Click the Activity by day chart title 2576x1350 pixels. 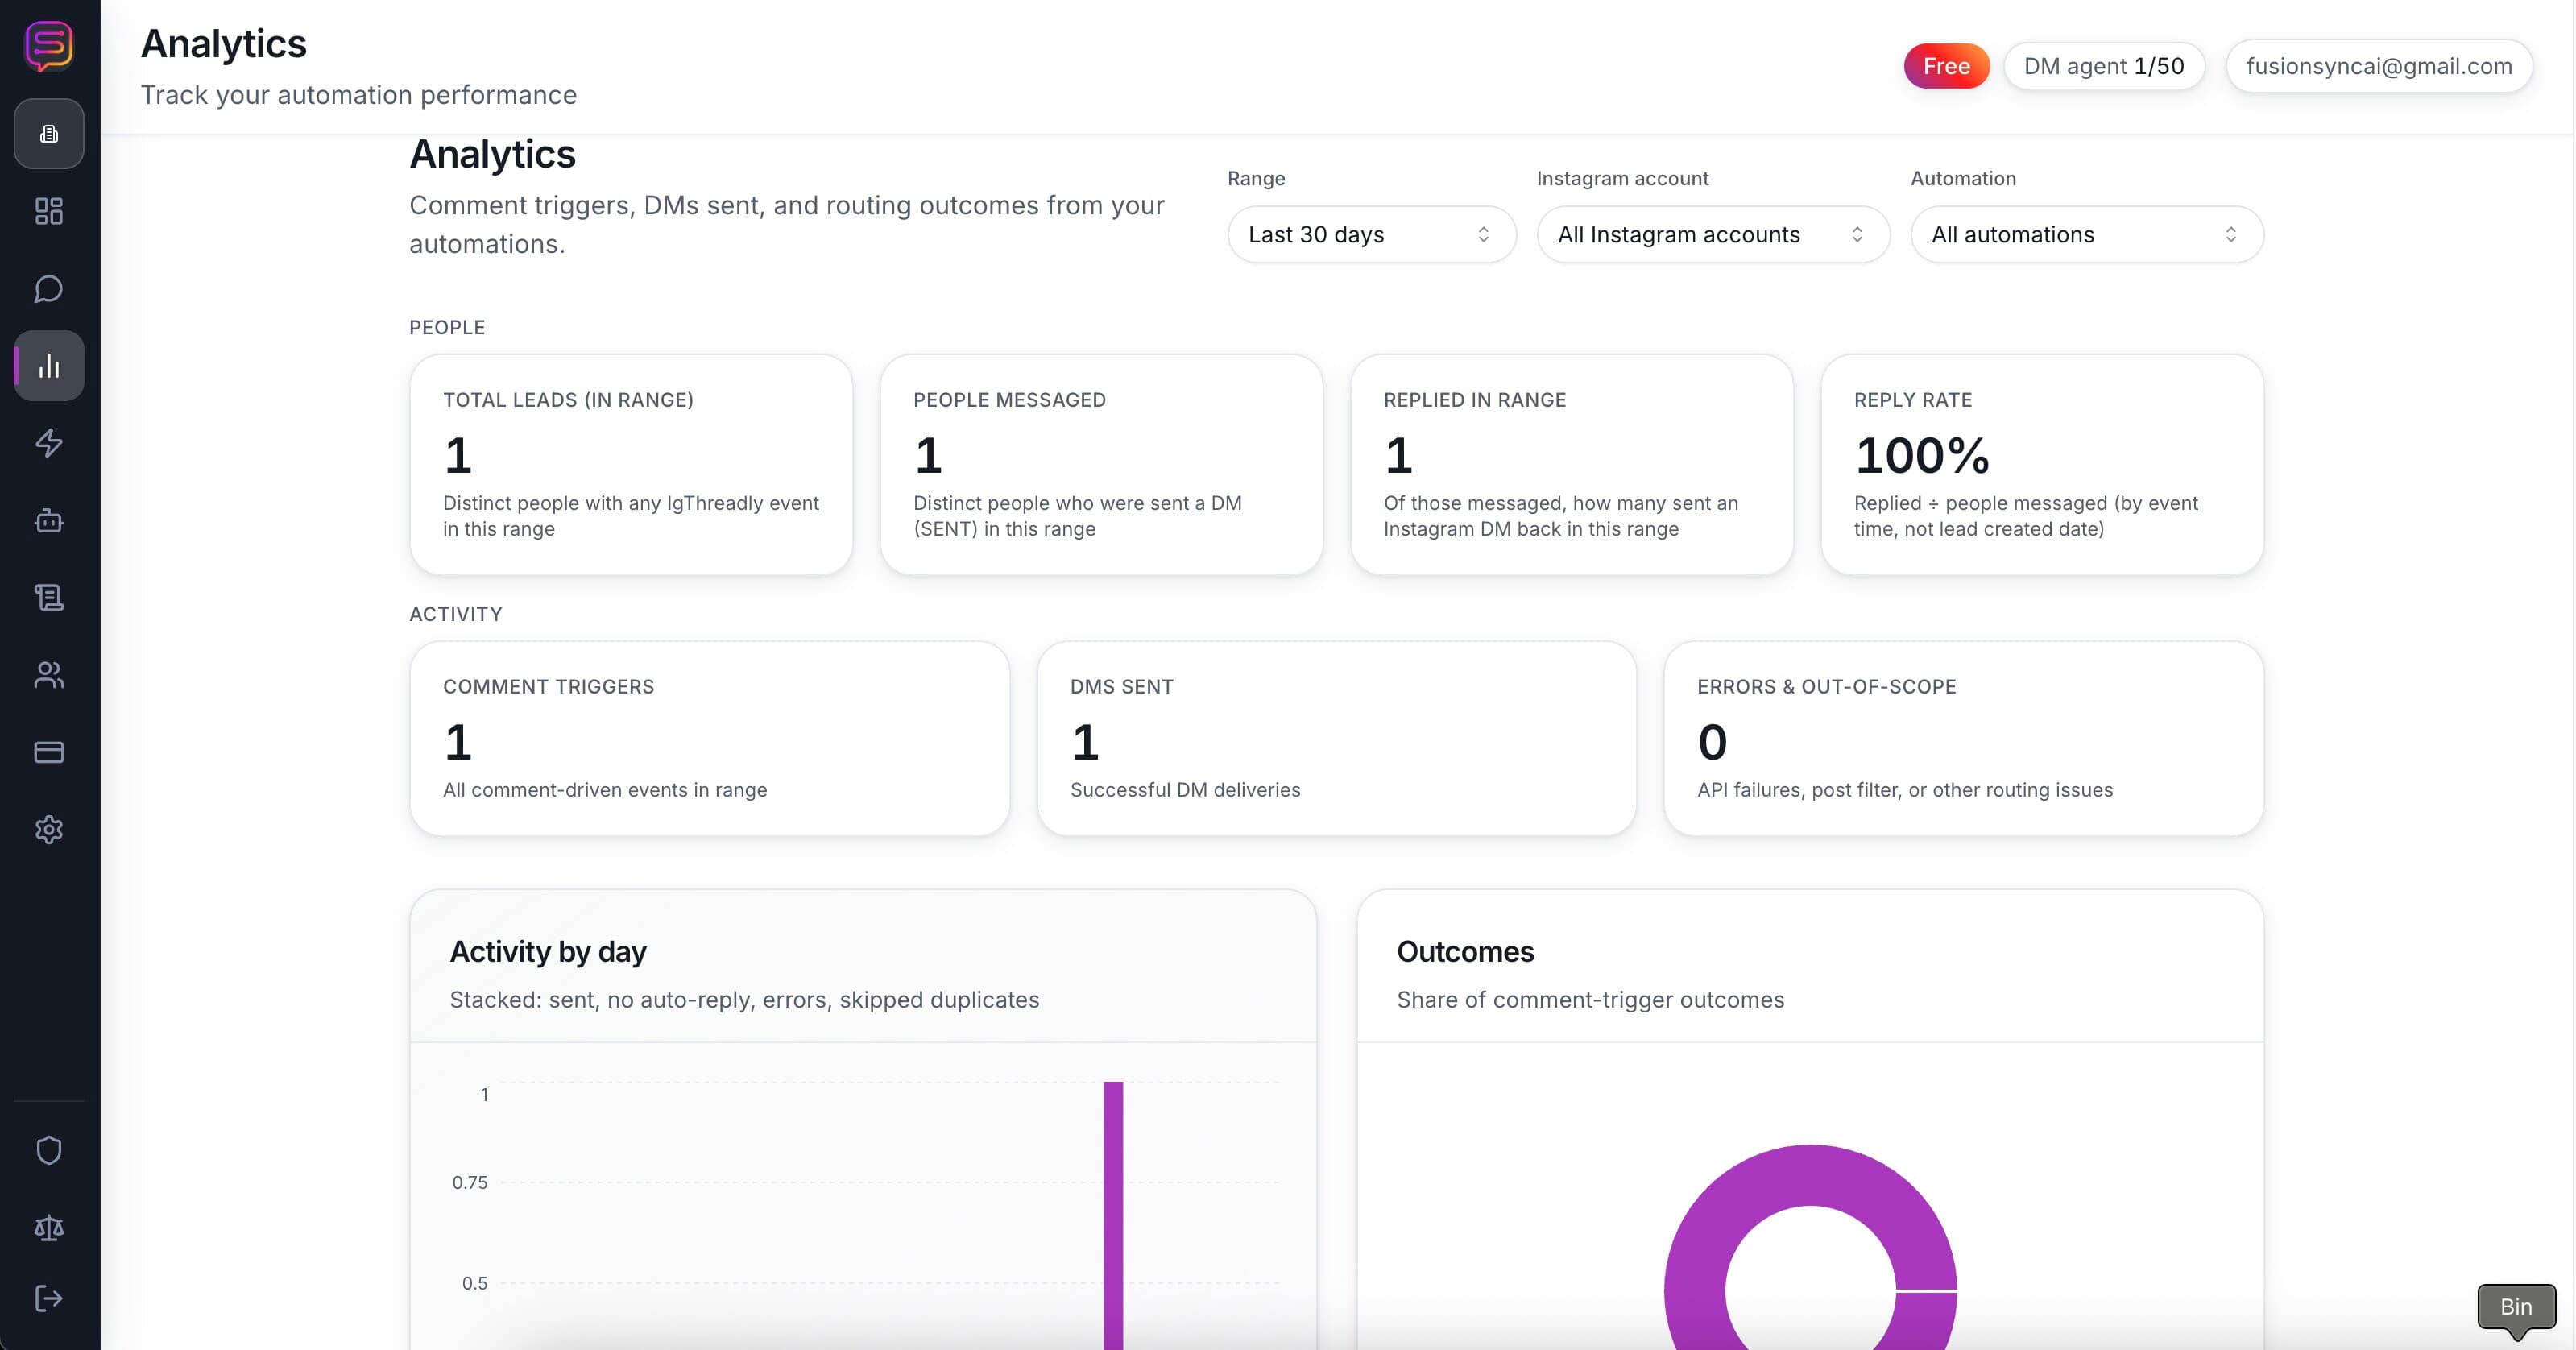(548, 952)
